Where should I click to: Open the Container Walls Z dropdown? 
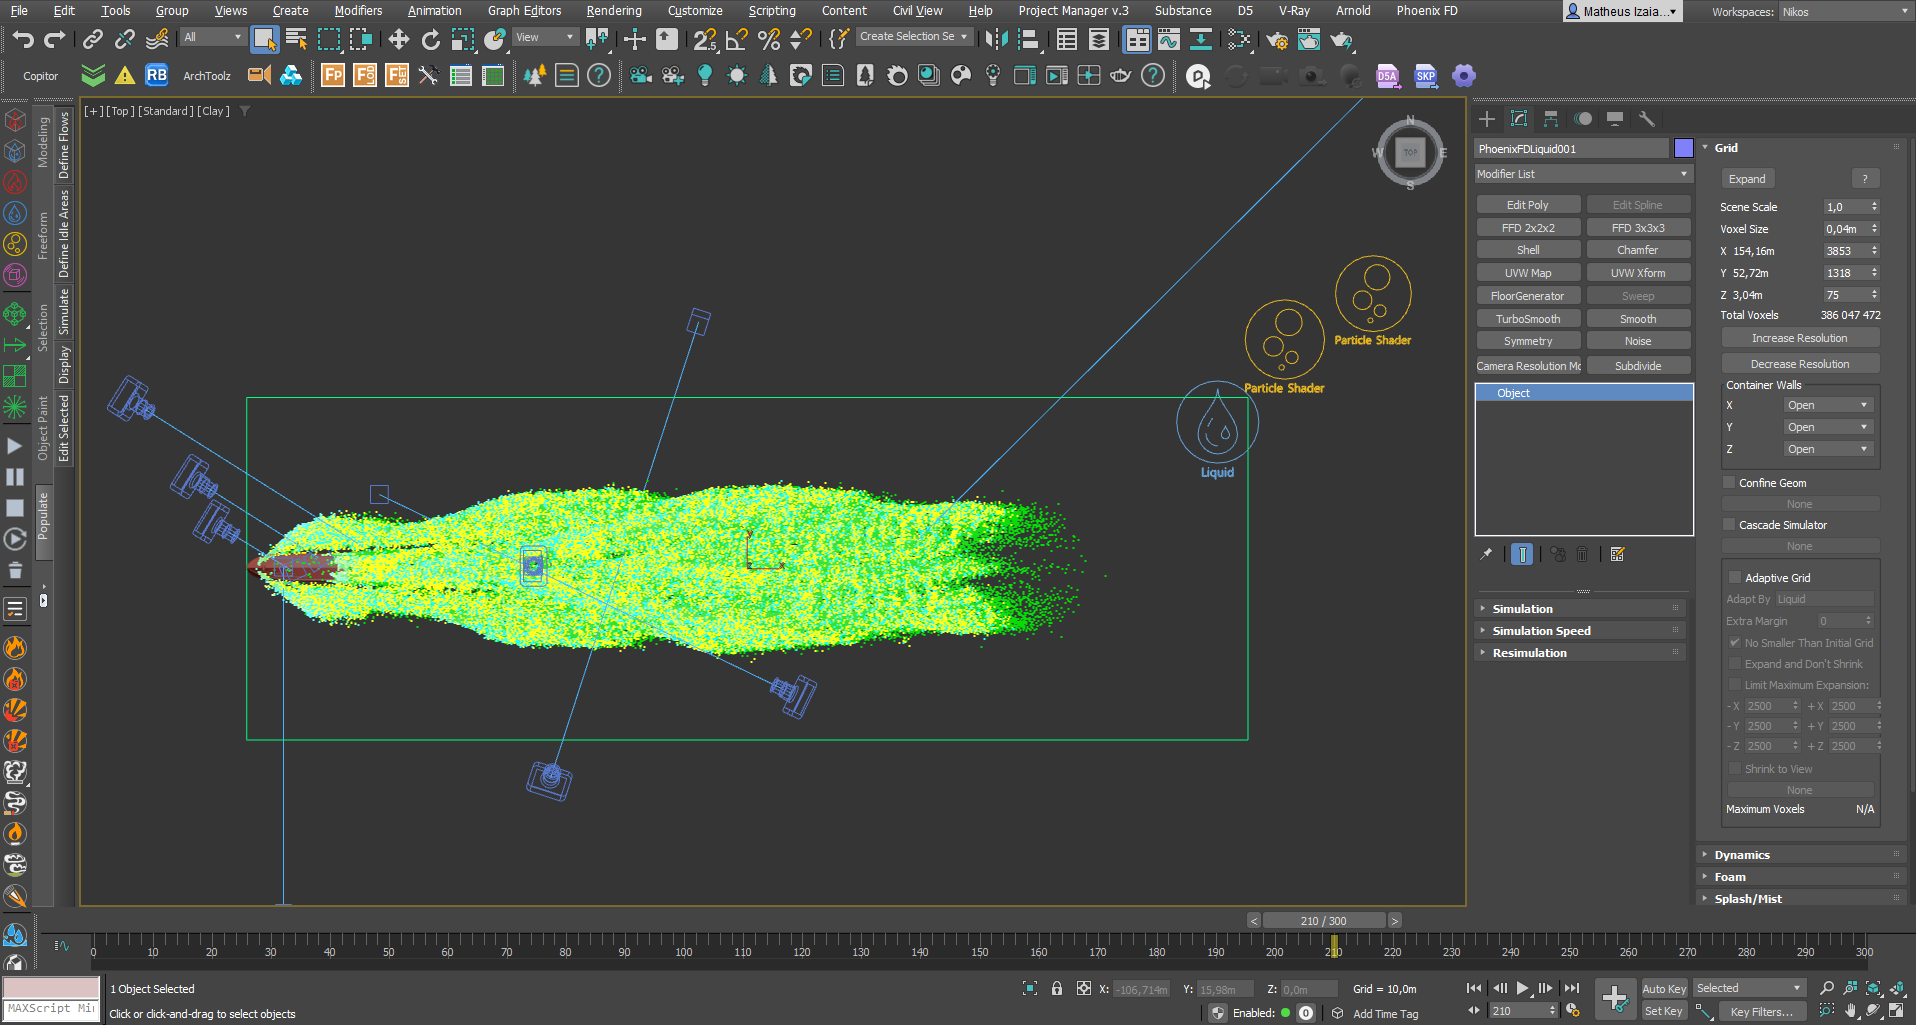(x=1828, y=449)
